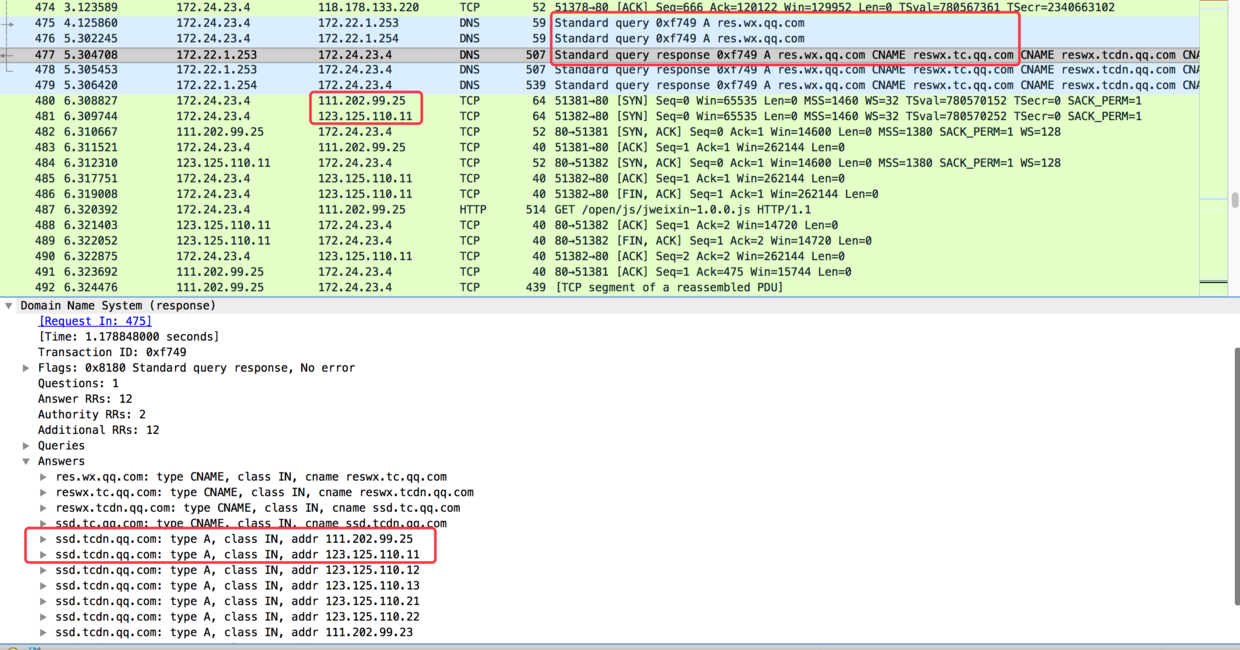Expand the answer with addr 111.202.99.25

43,539
